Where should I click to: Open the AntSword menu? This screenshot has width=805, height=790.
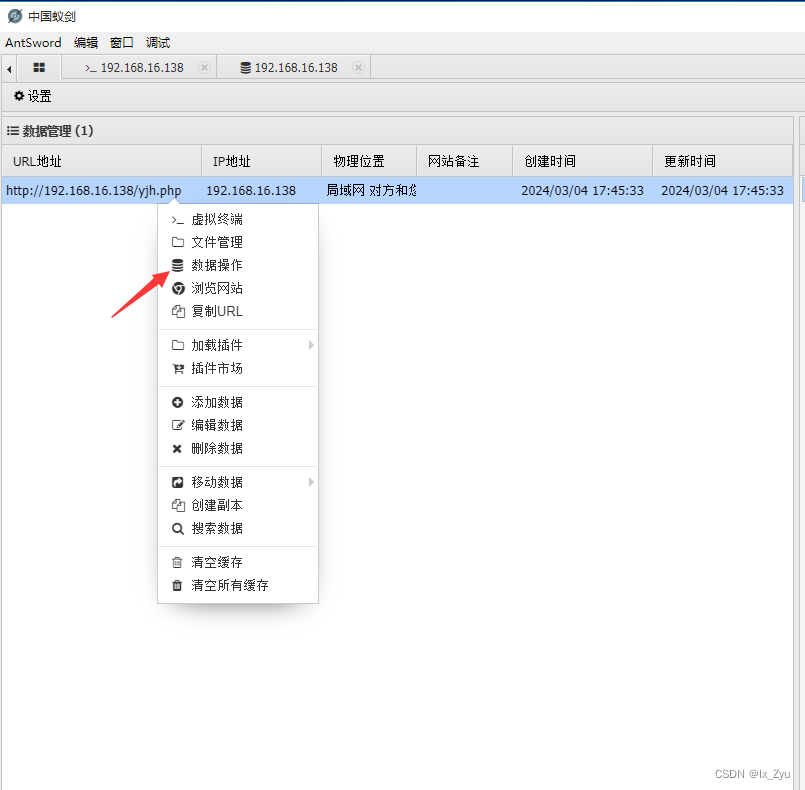33,43
